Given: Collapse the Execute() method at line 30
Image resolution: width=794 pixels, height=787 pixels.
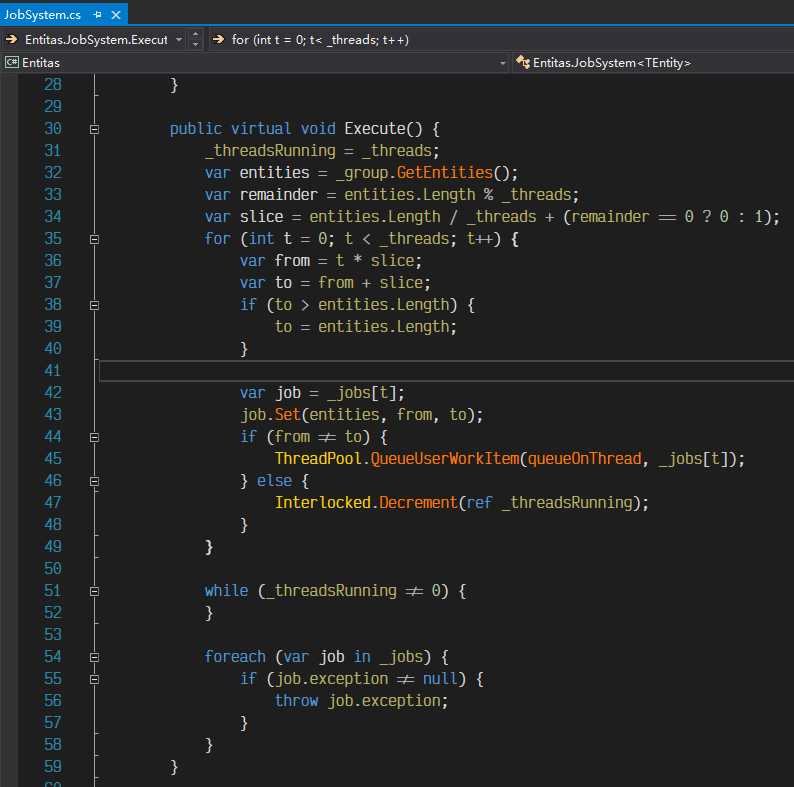Looking at the screenshot, I should (x=94, y=130).
